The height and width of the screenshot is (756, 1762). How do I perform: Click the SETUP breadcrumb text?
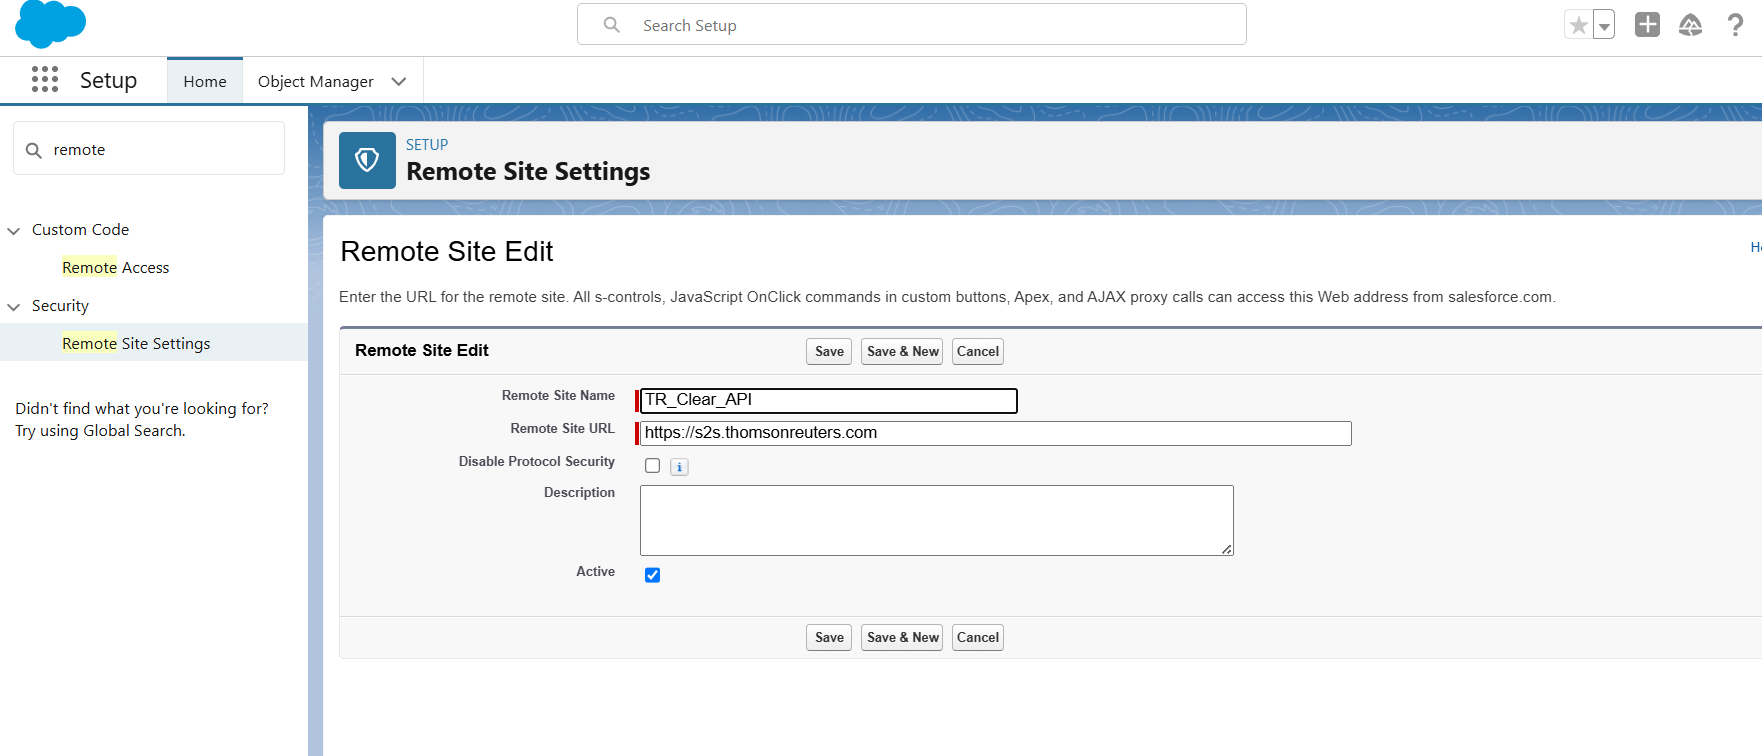(427, 145)
